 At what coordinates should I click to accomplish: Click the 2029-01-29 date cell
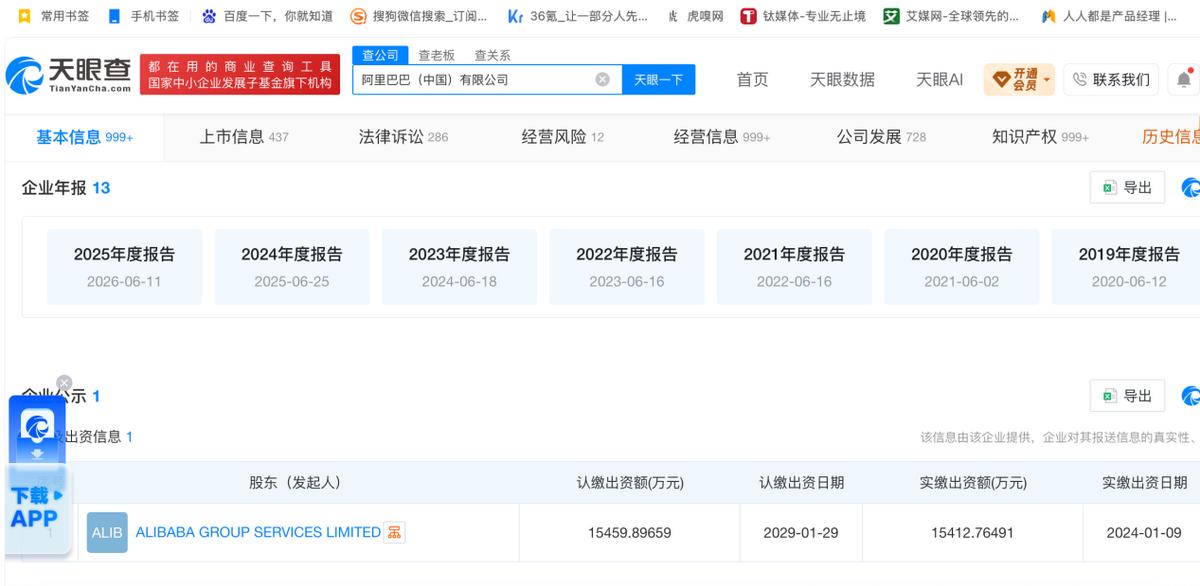801,532
